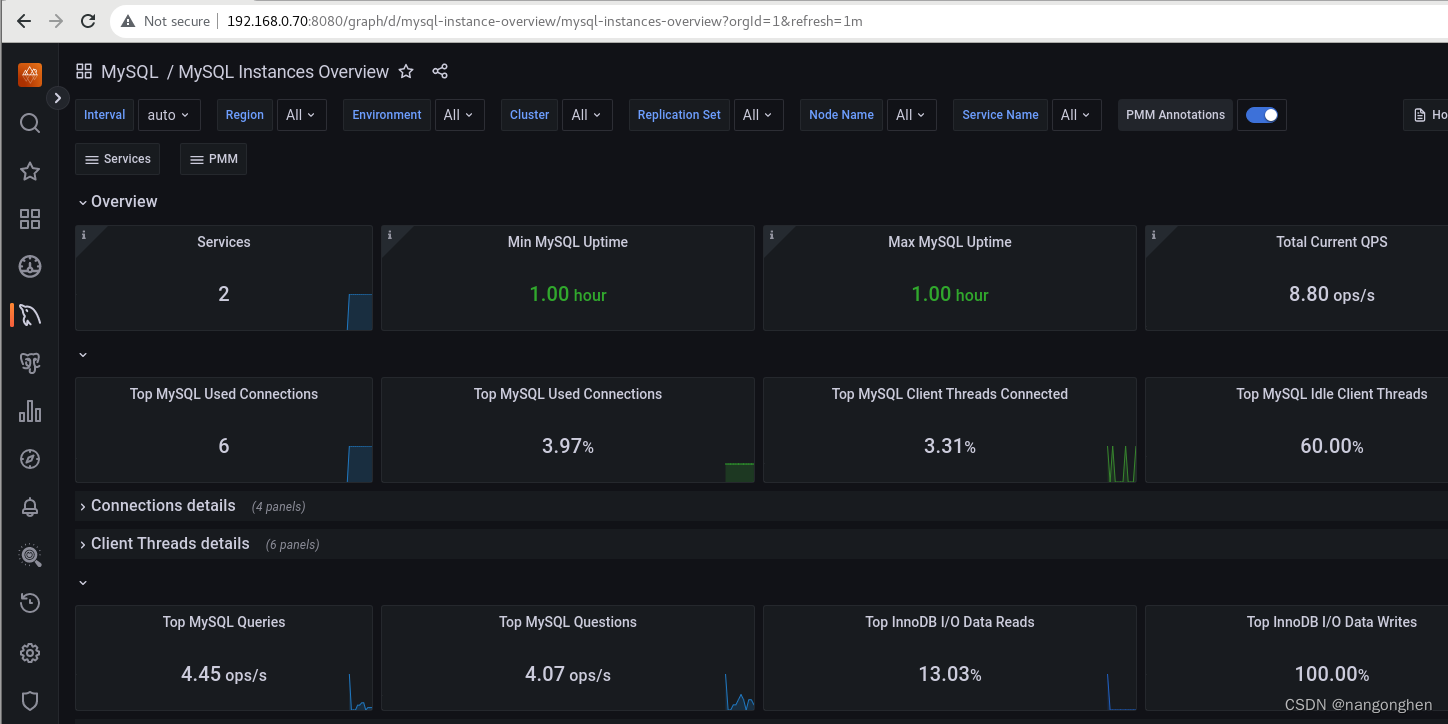
Task: Open the Interval auto dropdown
Action: pos(169,115)
